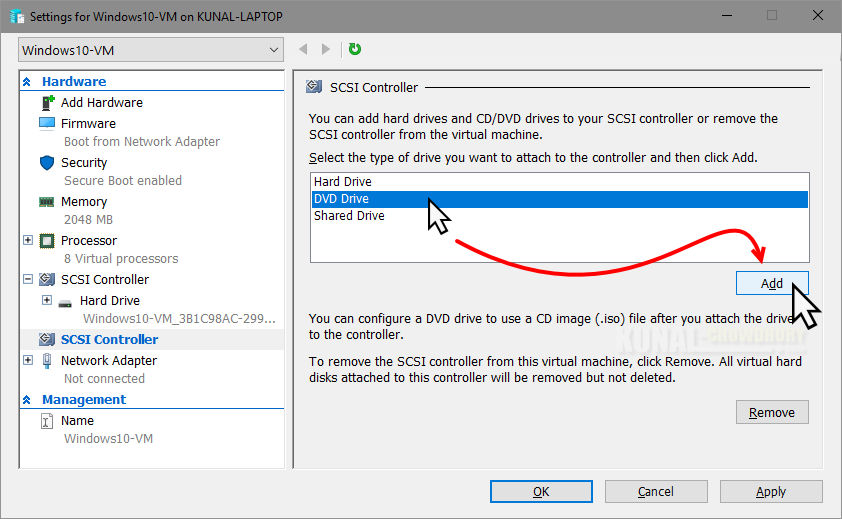Click the Remove button
Screen dimensions: 842x519
tap(772, 412)
